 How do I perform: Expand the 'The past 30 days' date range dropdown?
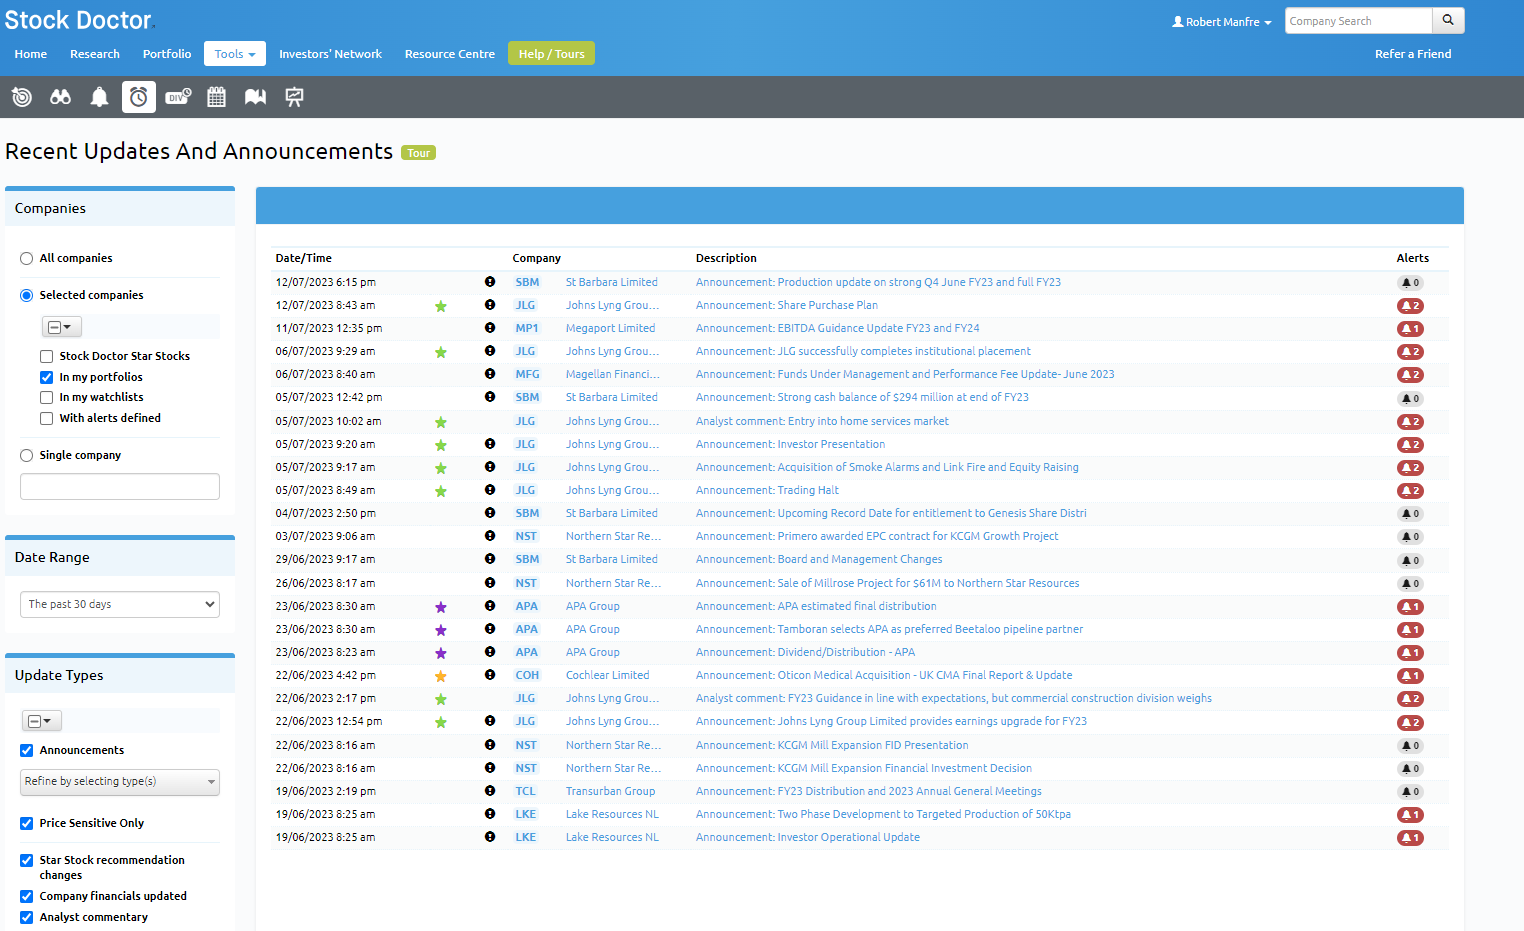[120, 604]
